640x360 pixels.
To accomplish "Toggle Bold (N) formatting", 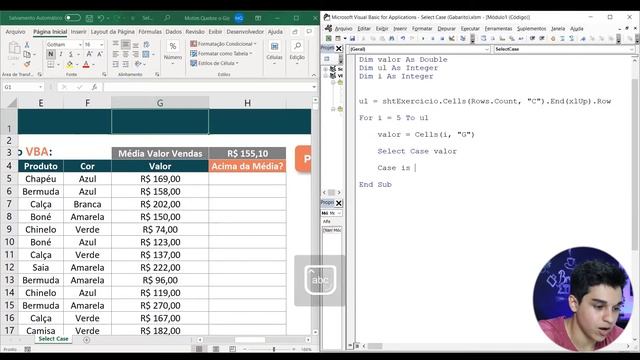I will (50, 54).
